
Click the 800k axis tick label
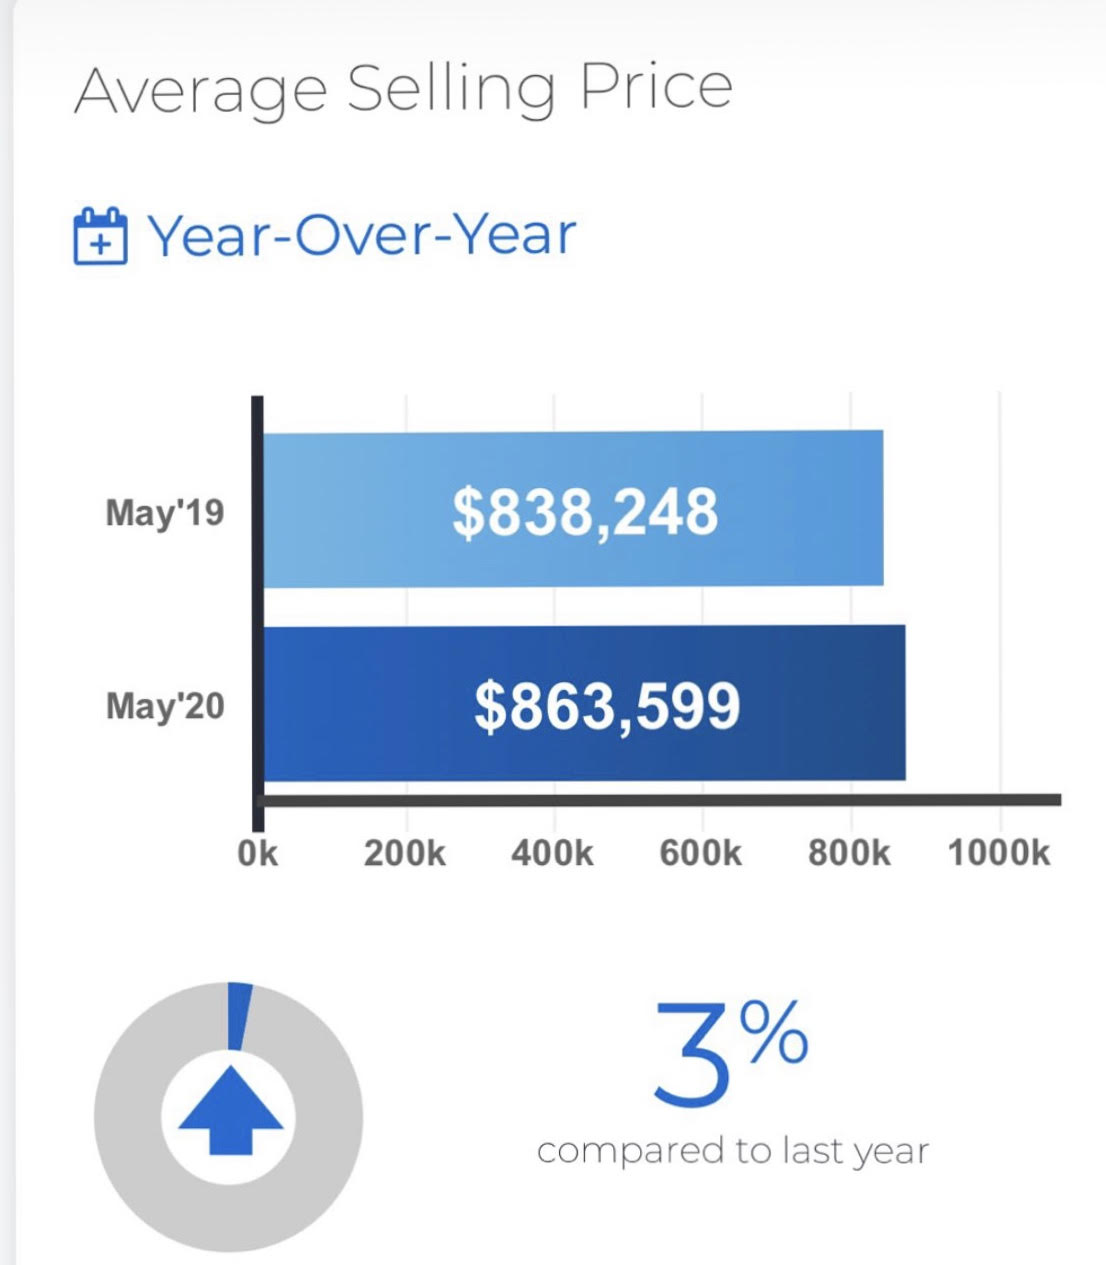pyautogui.click(x=848, y=853)
